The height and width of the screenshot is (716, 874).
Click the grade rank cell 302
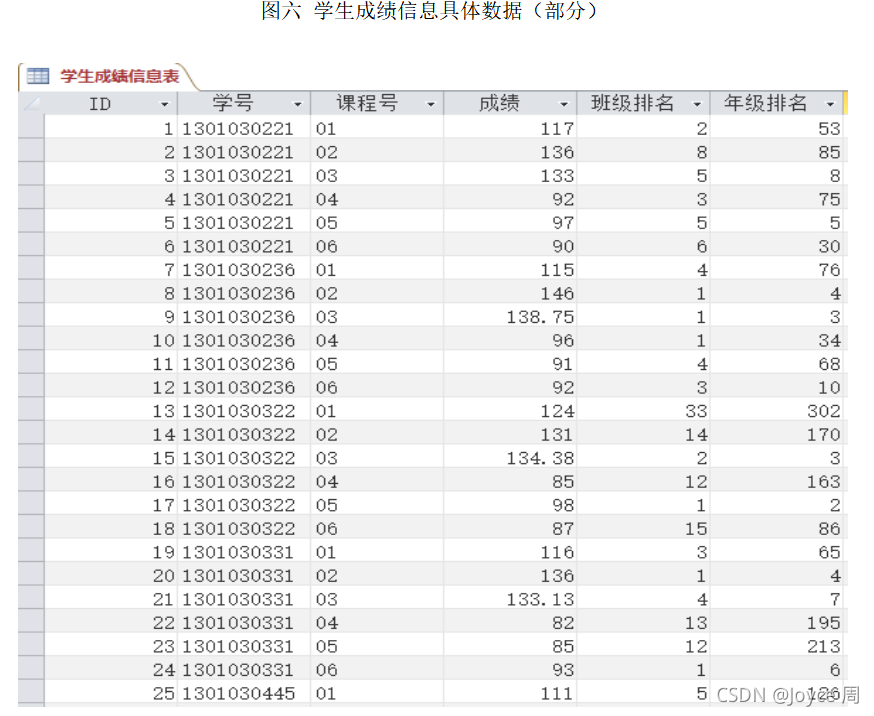pyautogui.click(x=777, y=410)
